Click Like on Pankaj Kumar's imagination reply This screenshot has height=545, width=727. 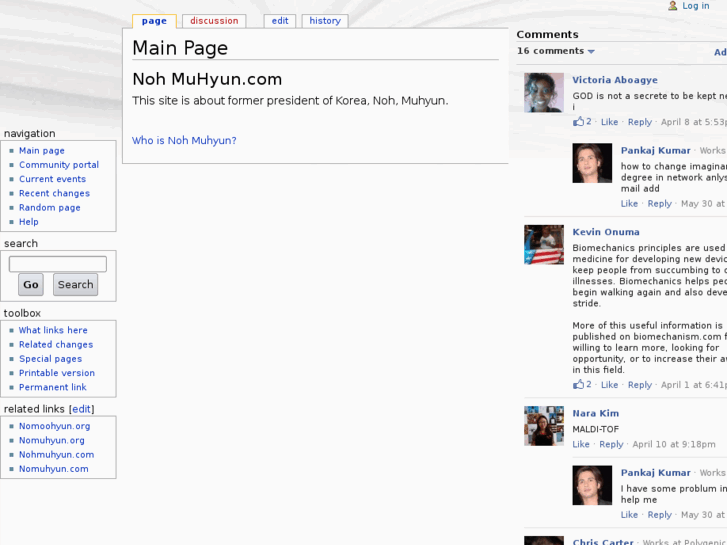coord(629,204)
